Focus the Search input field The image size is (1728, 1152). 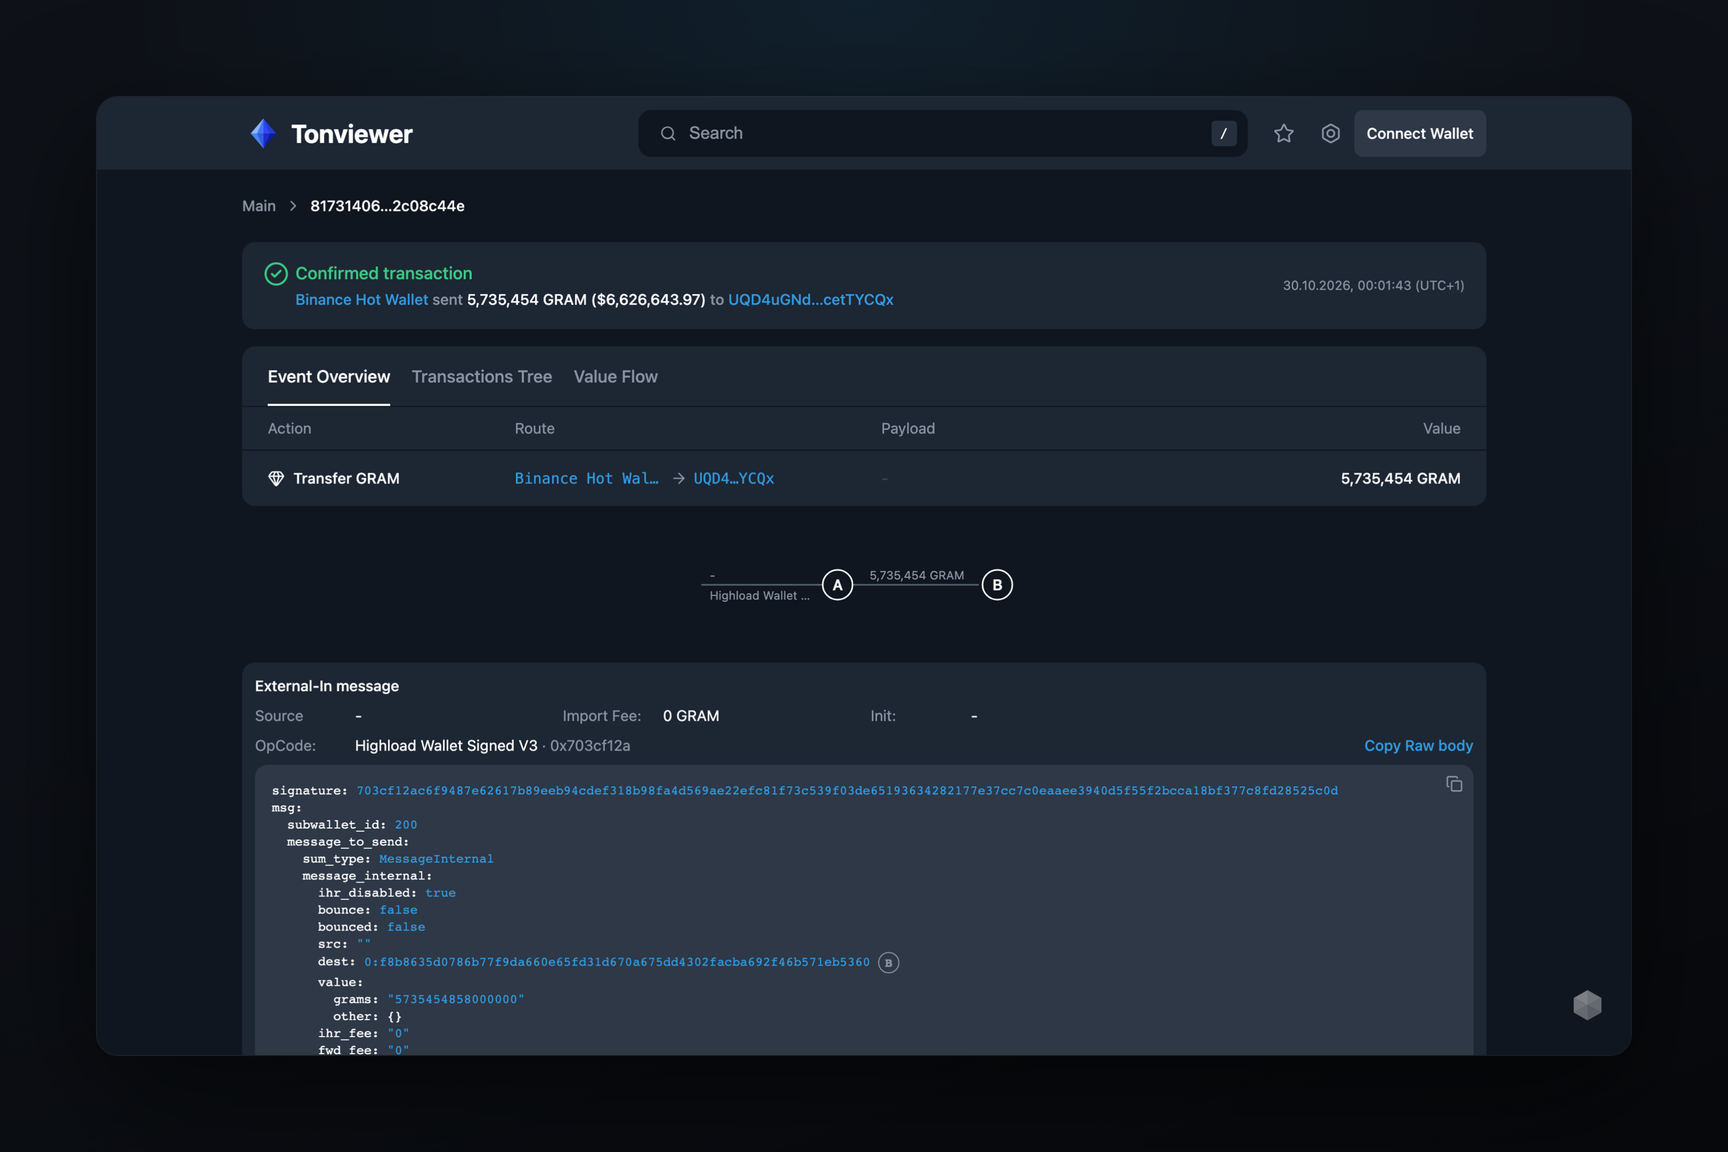(942, 133)
